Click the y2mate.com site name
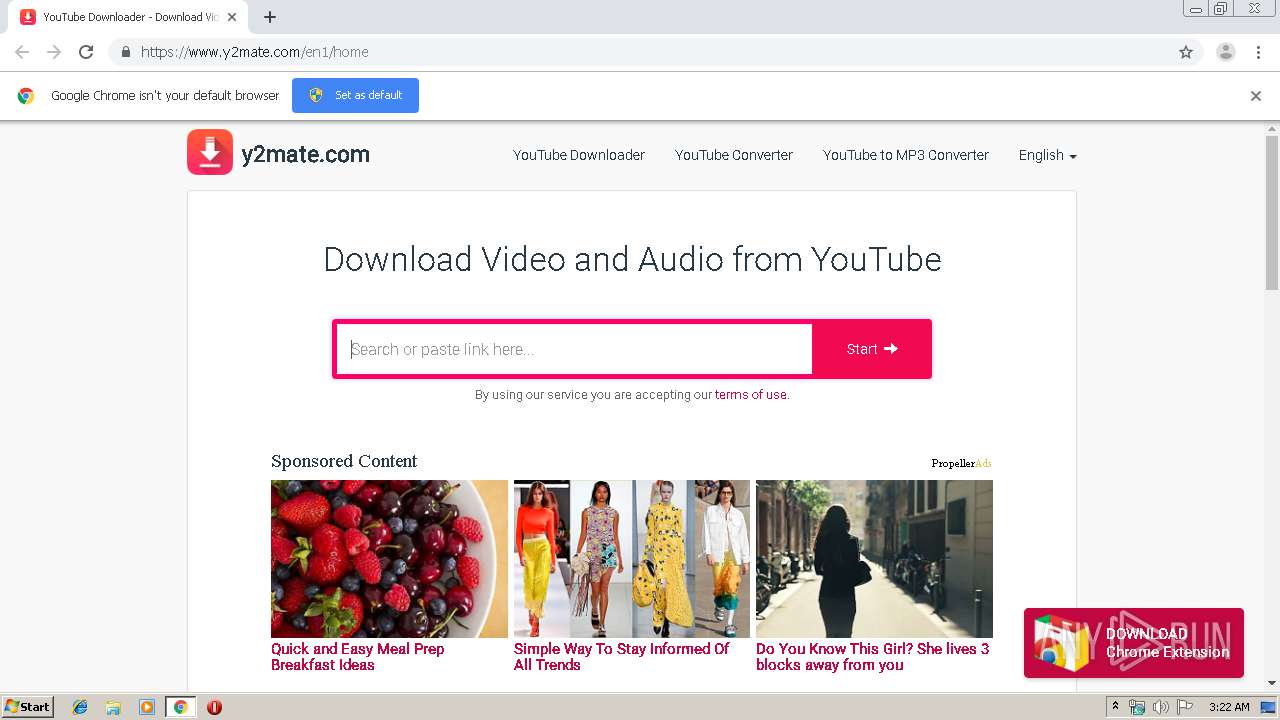 point(306,154)
